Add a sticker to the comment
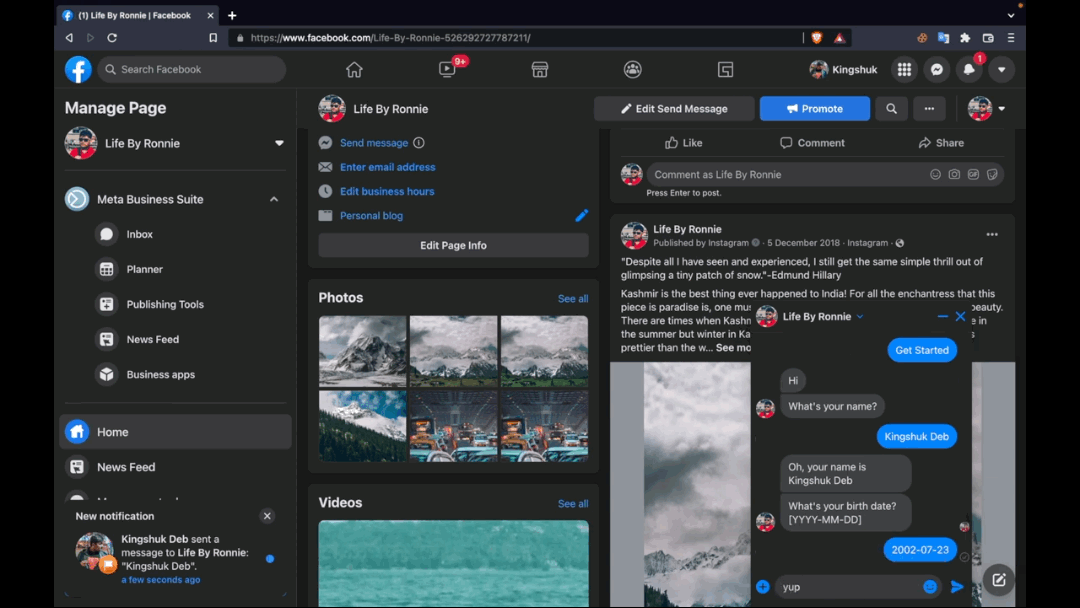This screenshot has height=608, width=1080. pyautogui.click(x=992, y=175)
